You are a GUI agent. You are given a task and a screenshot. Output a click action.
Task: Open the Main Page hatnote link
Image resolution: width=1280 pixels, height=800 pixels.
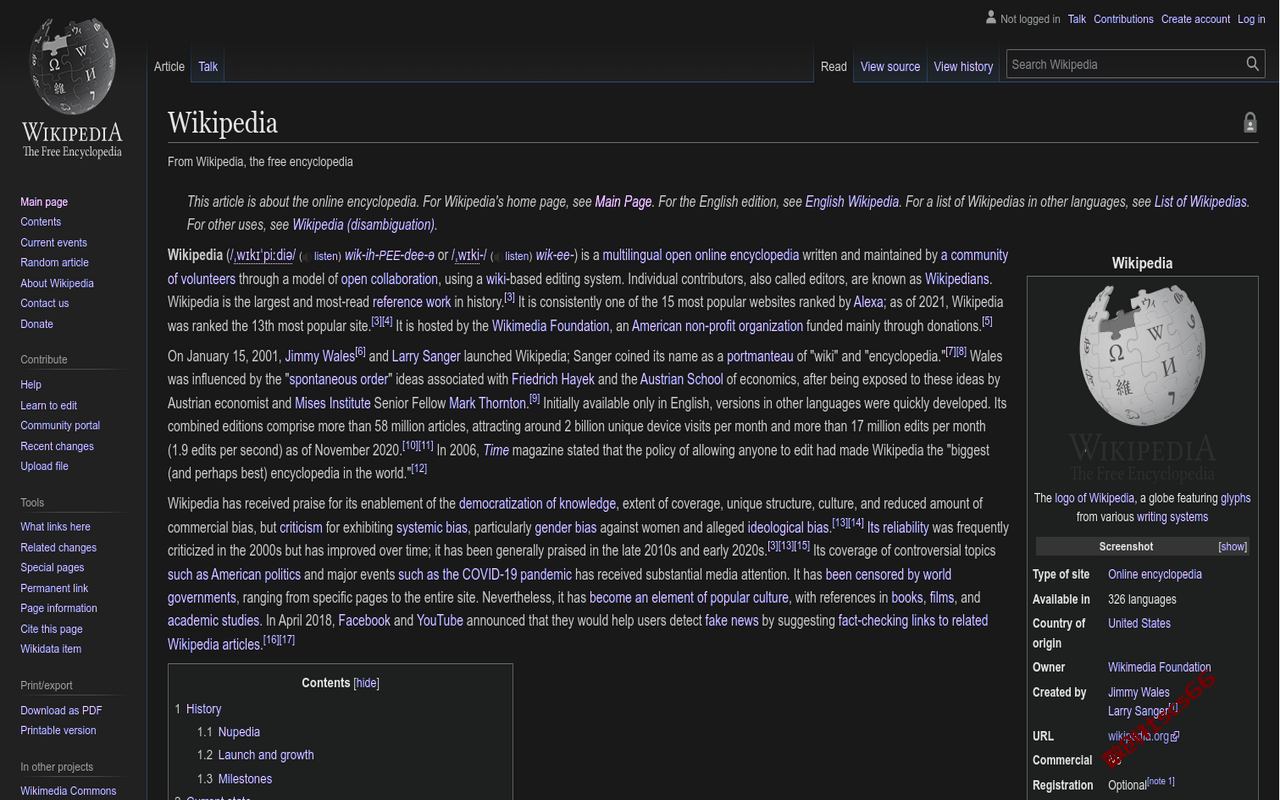pos(623,202)
